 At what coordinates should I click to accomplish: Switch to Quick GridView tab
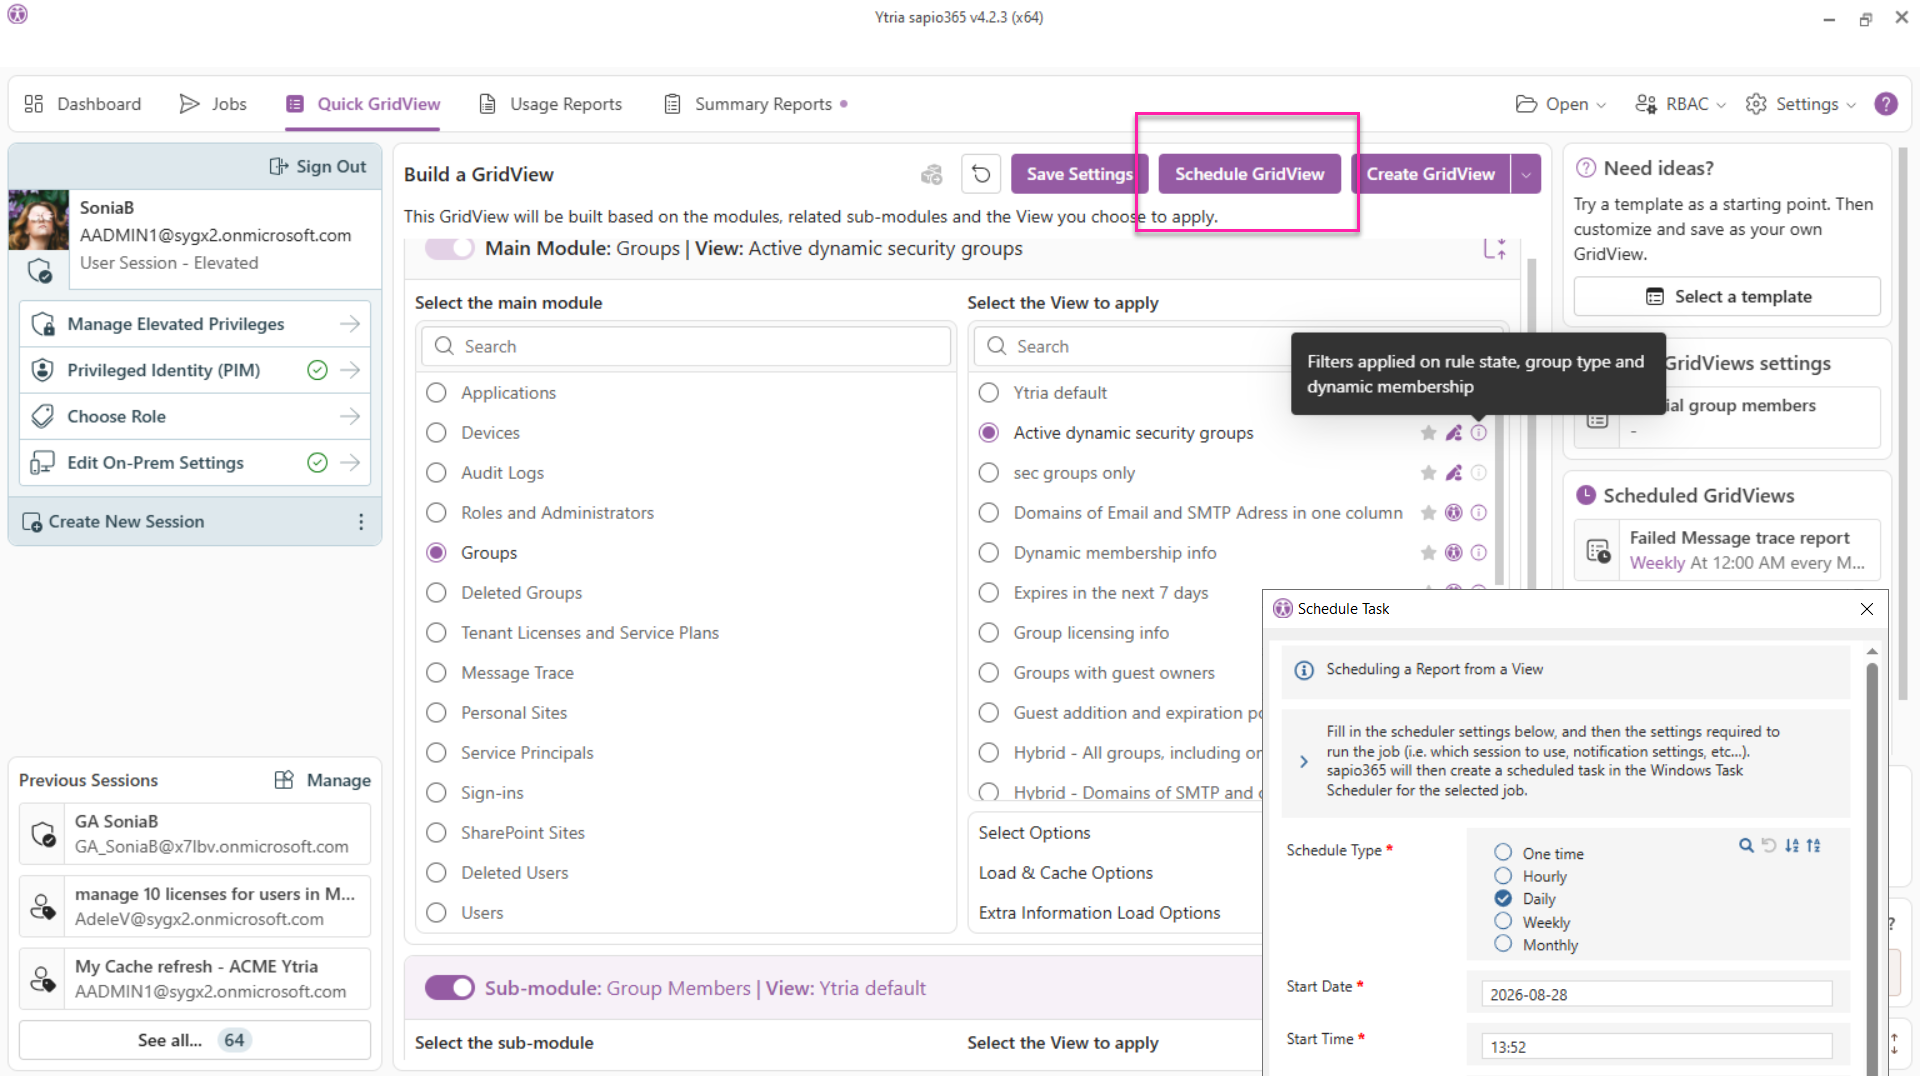(x=363, y=104)
